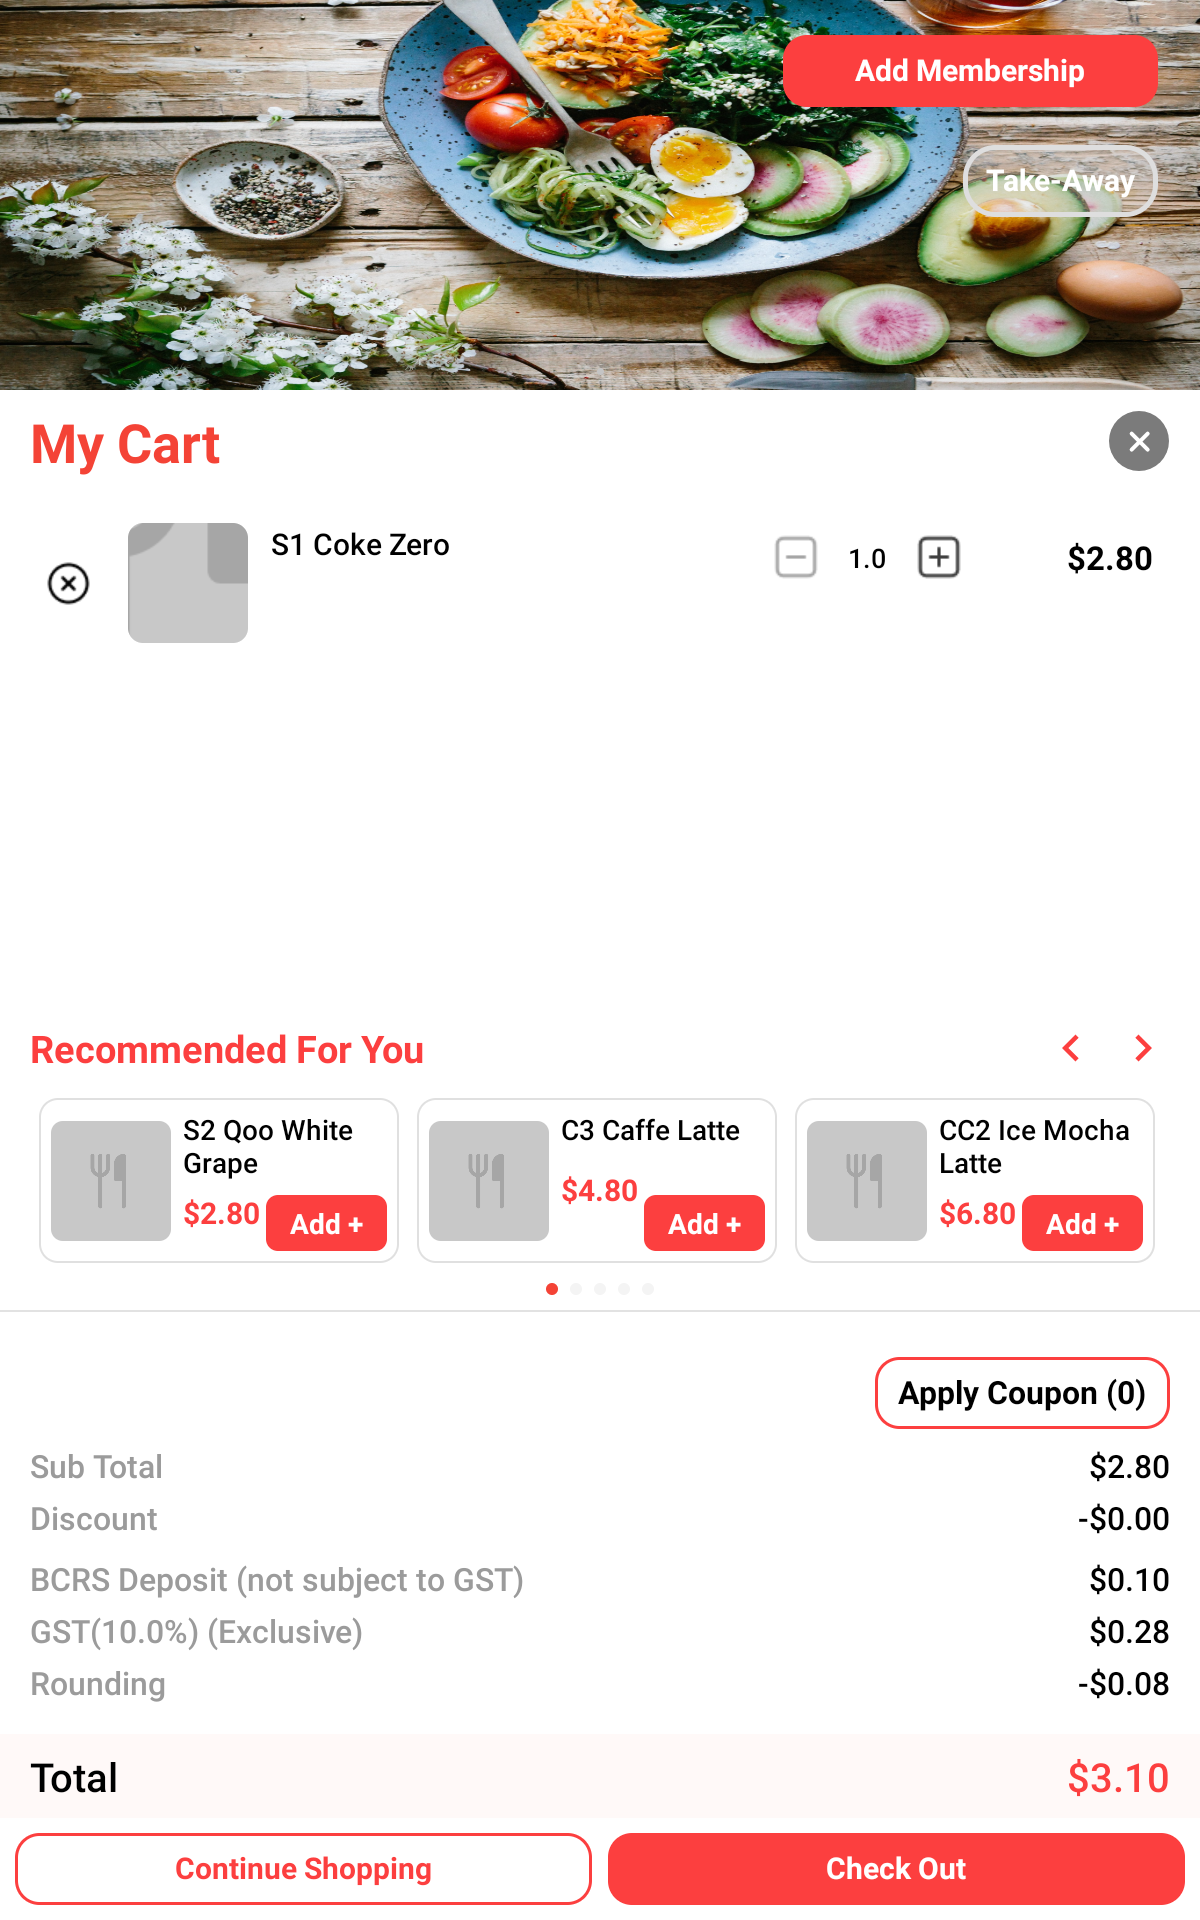Toggle the Take-Away order mode
Image resolution: width=1200 pixels, height=1920 pixels.
click(x=1060, y=181)
